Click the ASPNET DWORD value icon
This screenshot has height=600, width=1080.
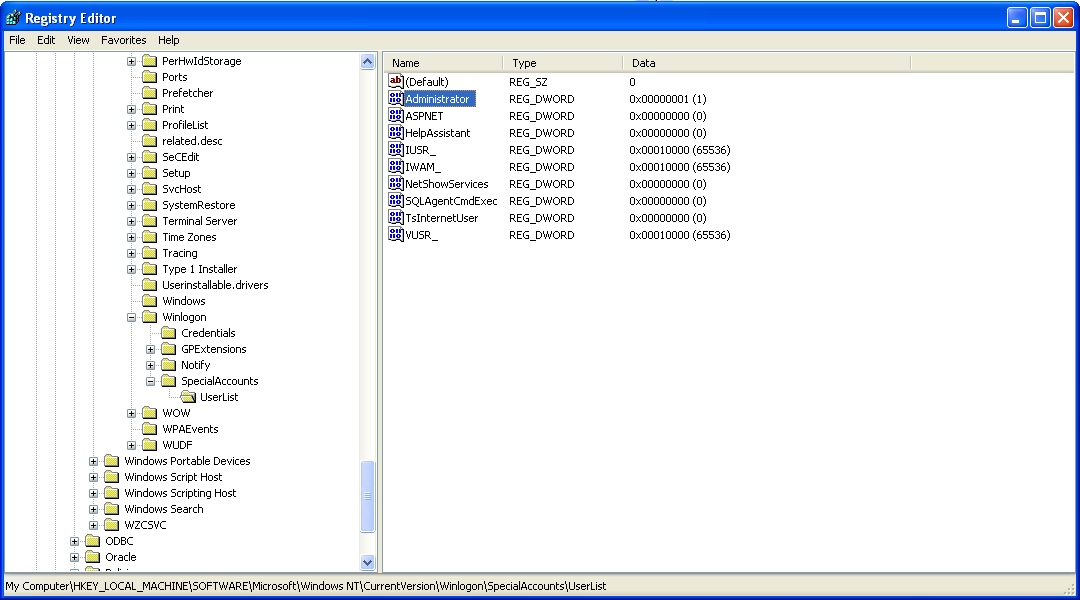coord(395,116)
